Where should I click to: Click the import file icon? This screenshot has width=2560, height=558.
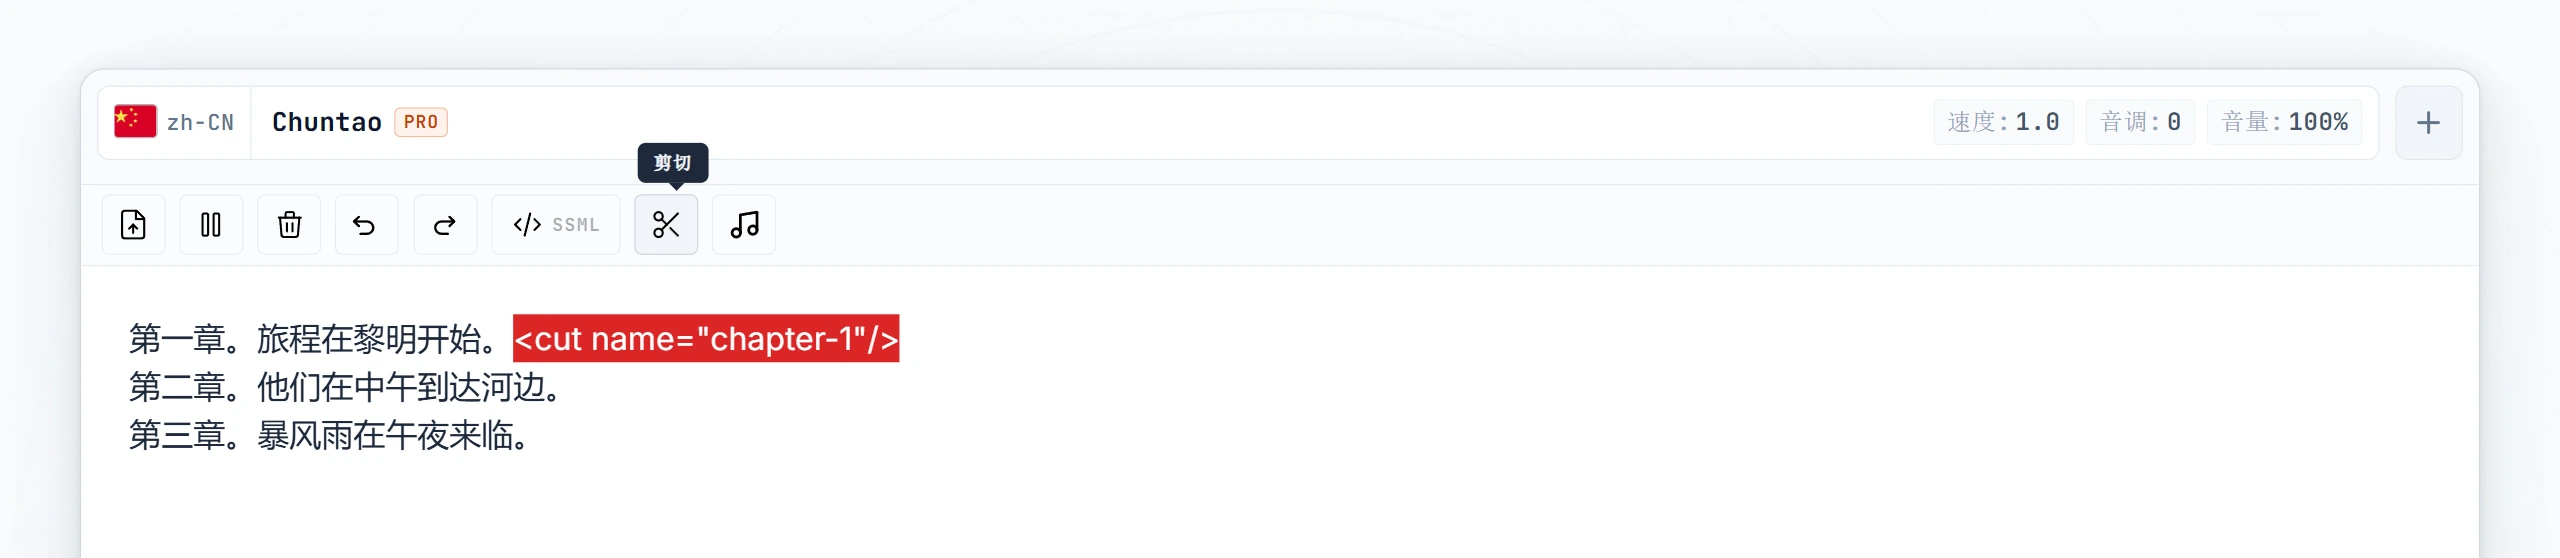(x=133, y=225)
